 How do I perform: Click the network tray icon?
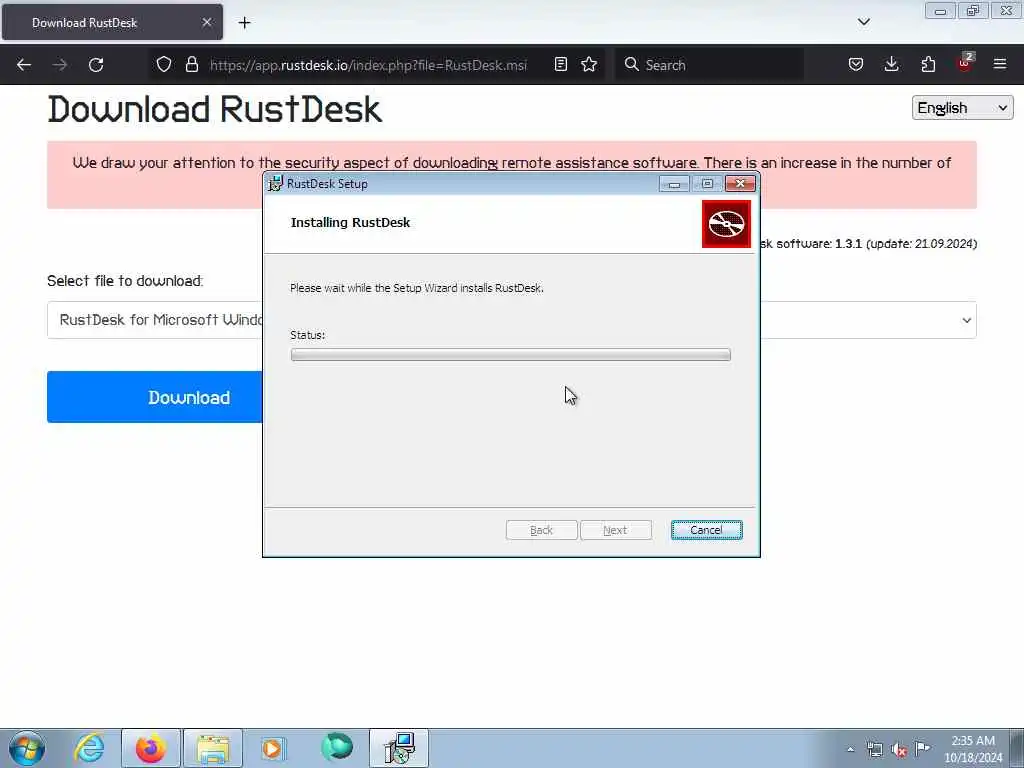click(x=874, y=750)
